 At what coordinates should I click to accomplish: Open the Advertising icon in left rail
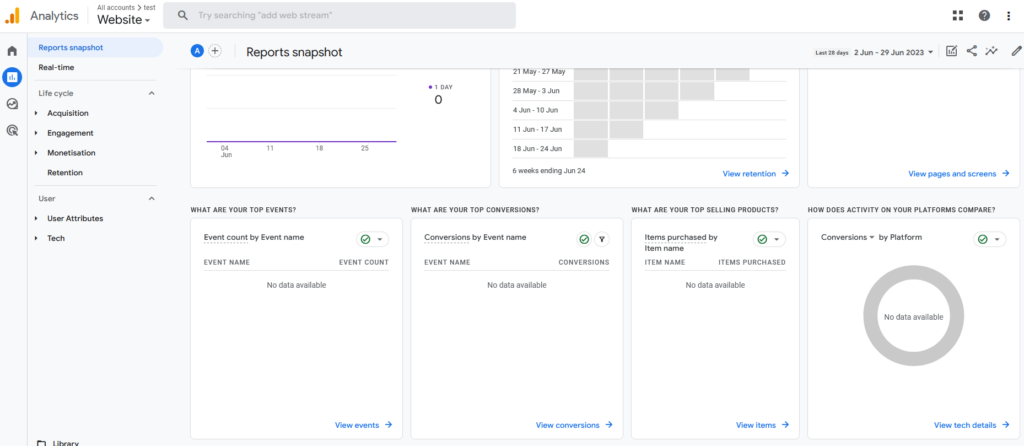(x=12, y=130)
